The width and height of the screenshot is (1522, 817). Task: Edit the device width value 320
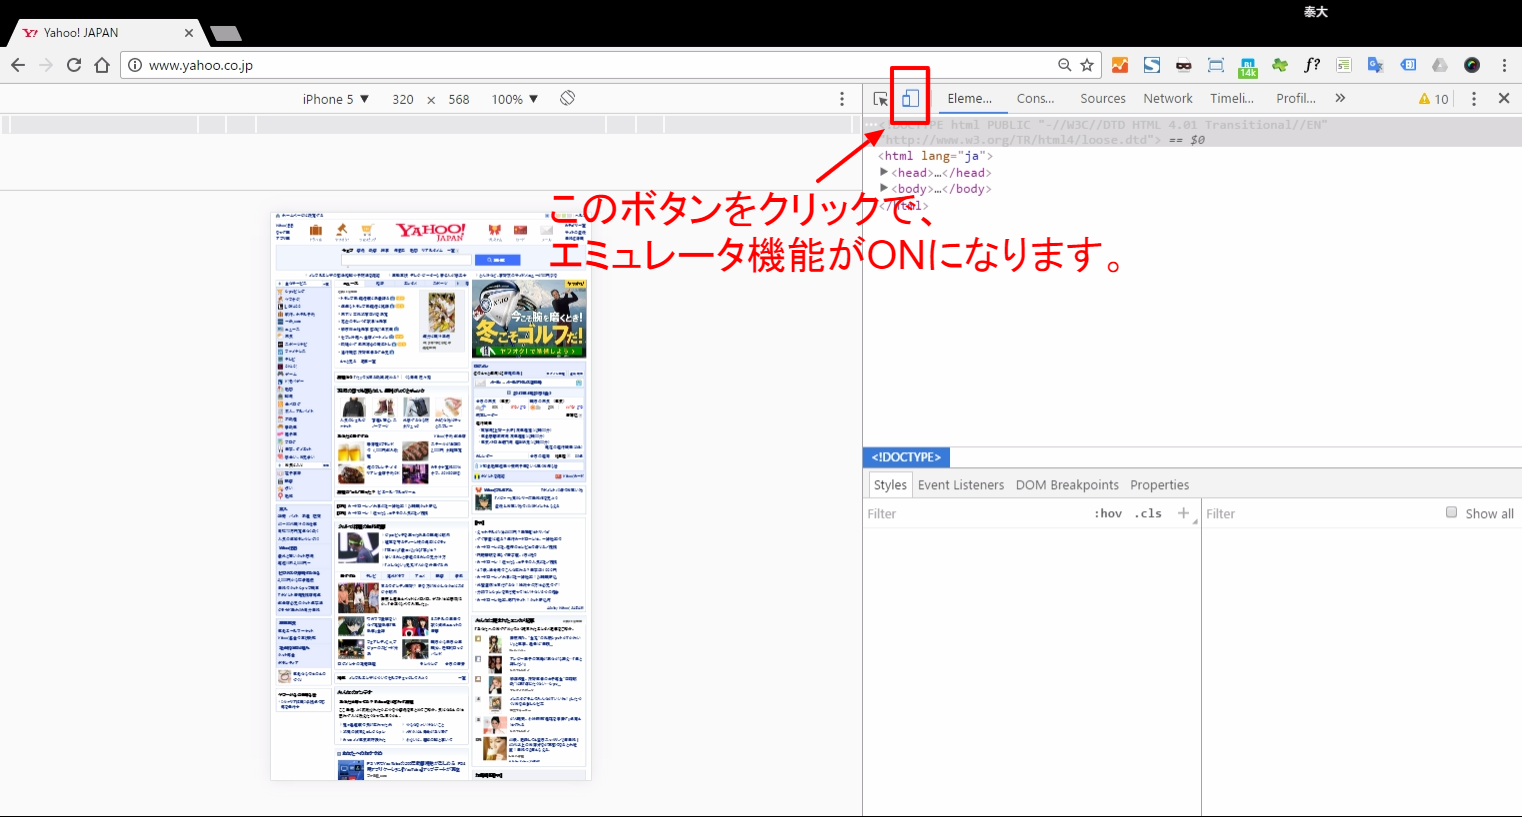403,99
